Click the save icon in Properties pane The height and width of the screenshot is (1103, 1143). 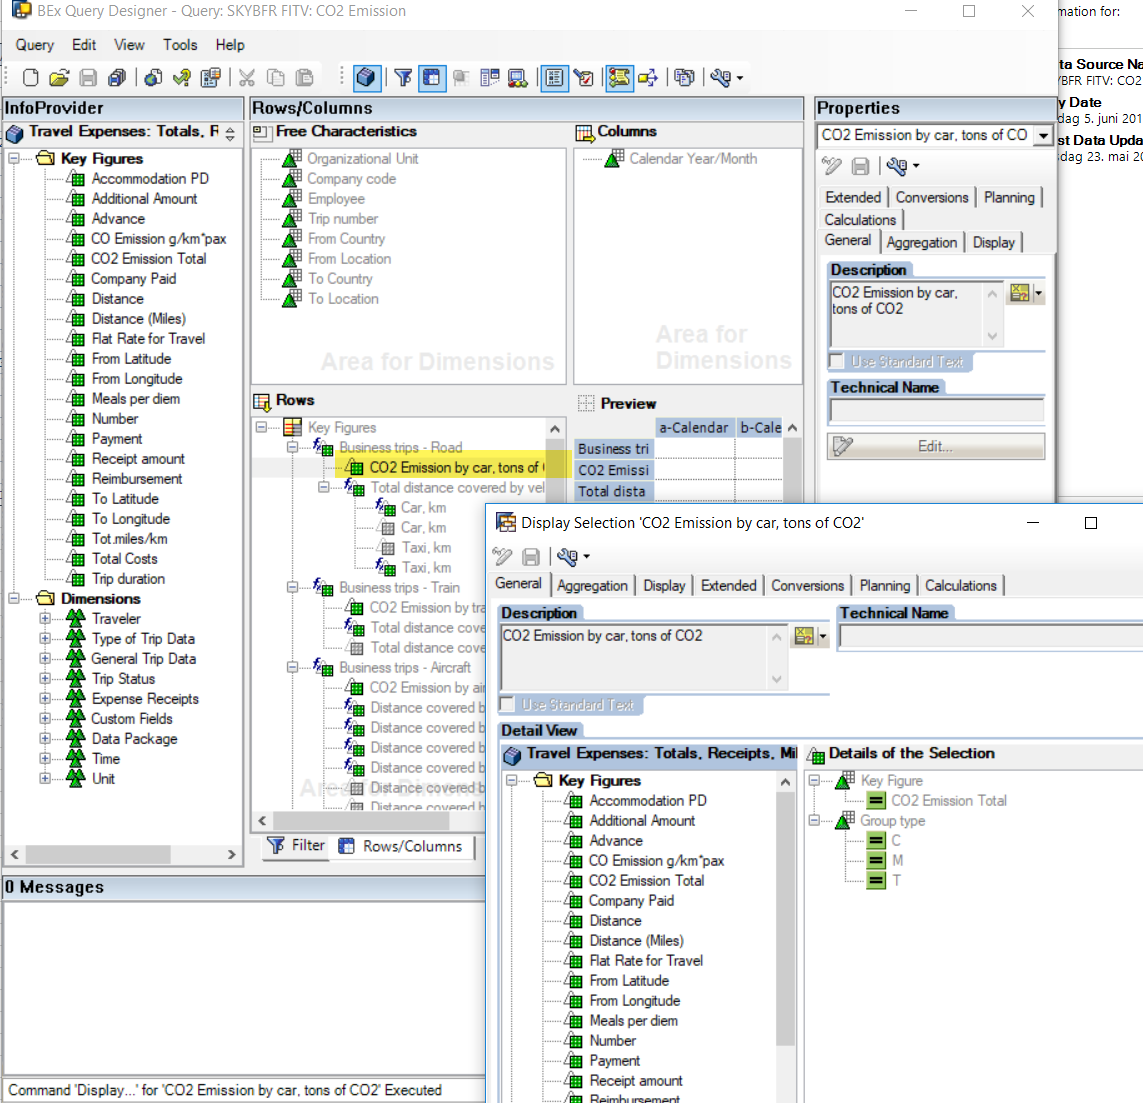[x=861, y=166]
